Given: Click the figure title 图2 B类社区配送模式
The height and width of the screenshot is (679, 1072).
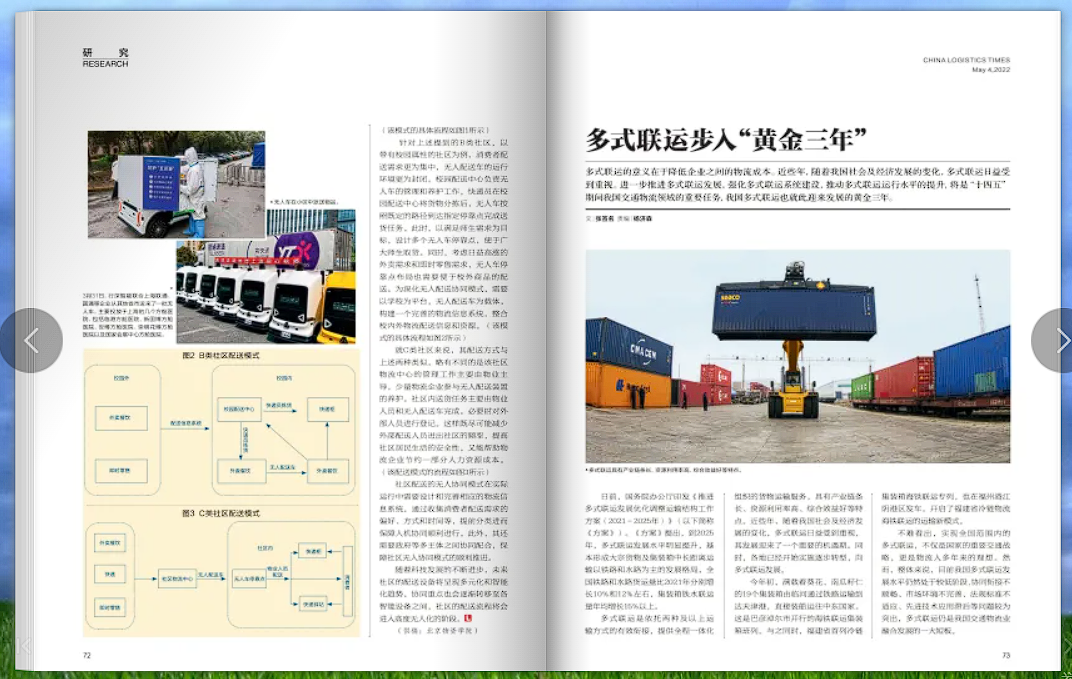Looking at the screenshot, I should coord(221,356).
